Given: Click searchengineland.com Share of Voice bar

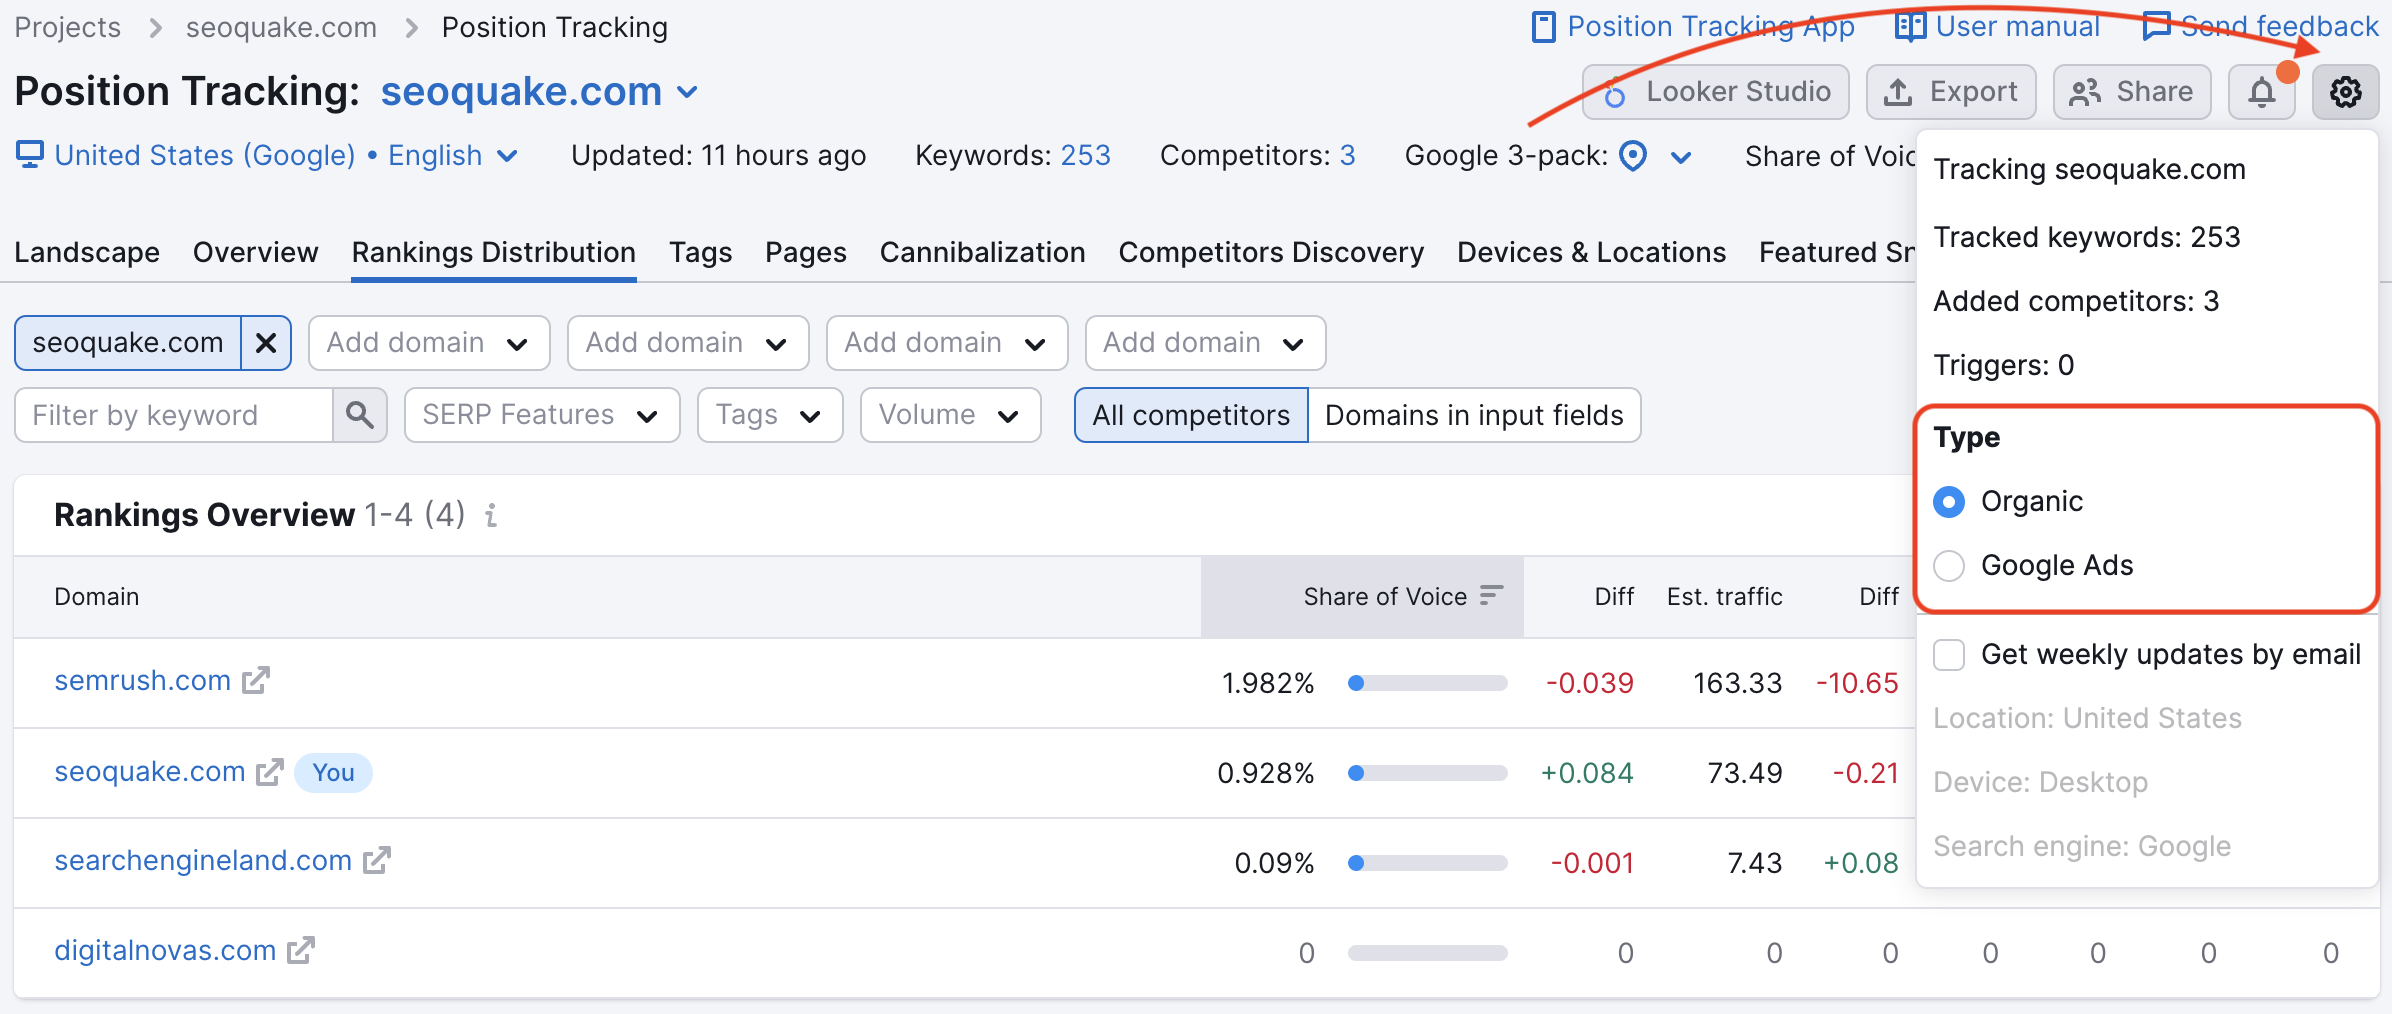Looking at the screenshot, I should tap(1427, 863).
